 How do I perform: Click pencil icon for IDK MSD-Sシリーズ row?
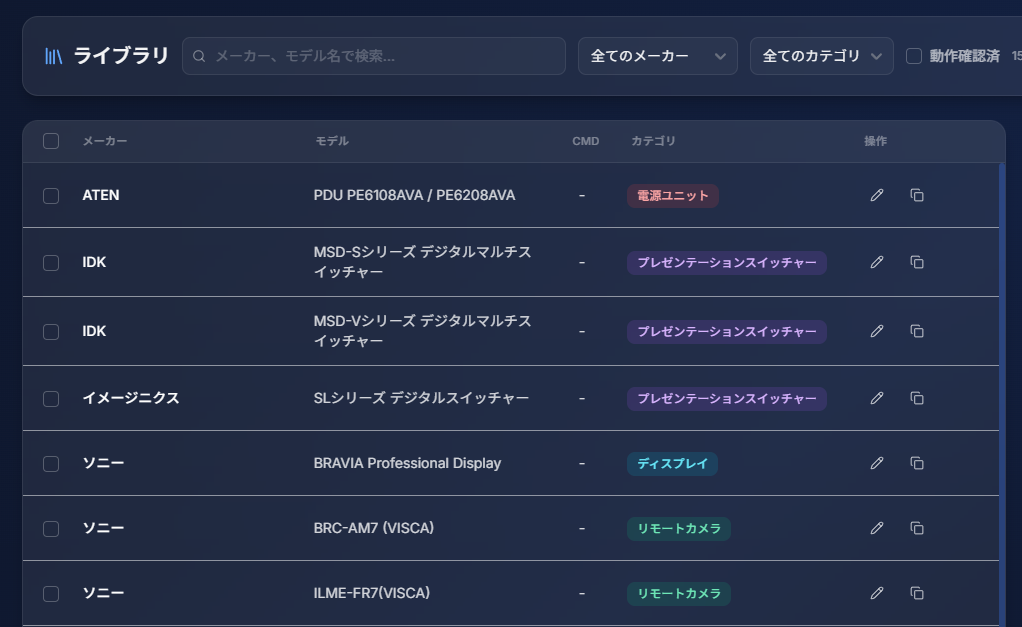877,262
